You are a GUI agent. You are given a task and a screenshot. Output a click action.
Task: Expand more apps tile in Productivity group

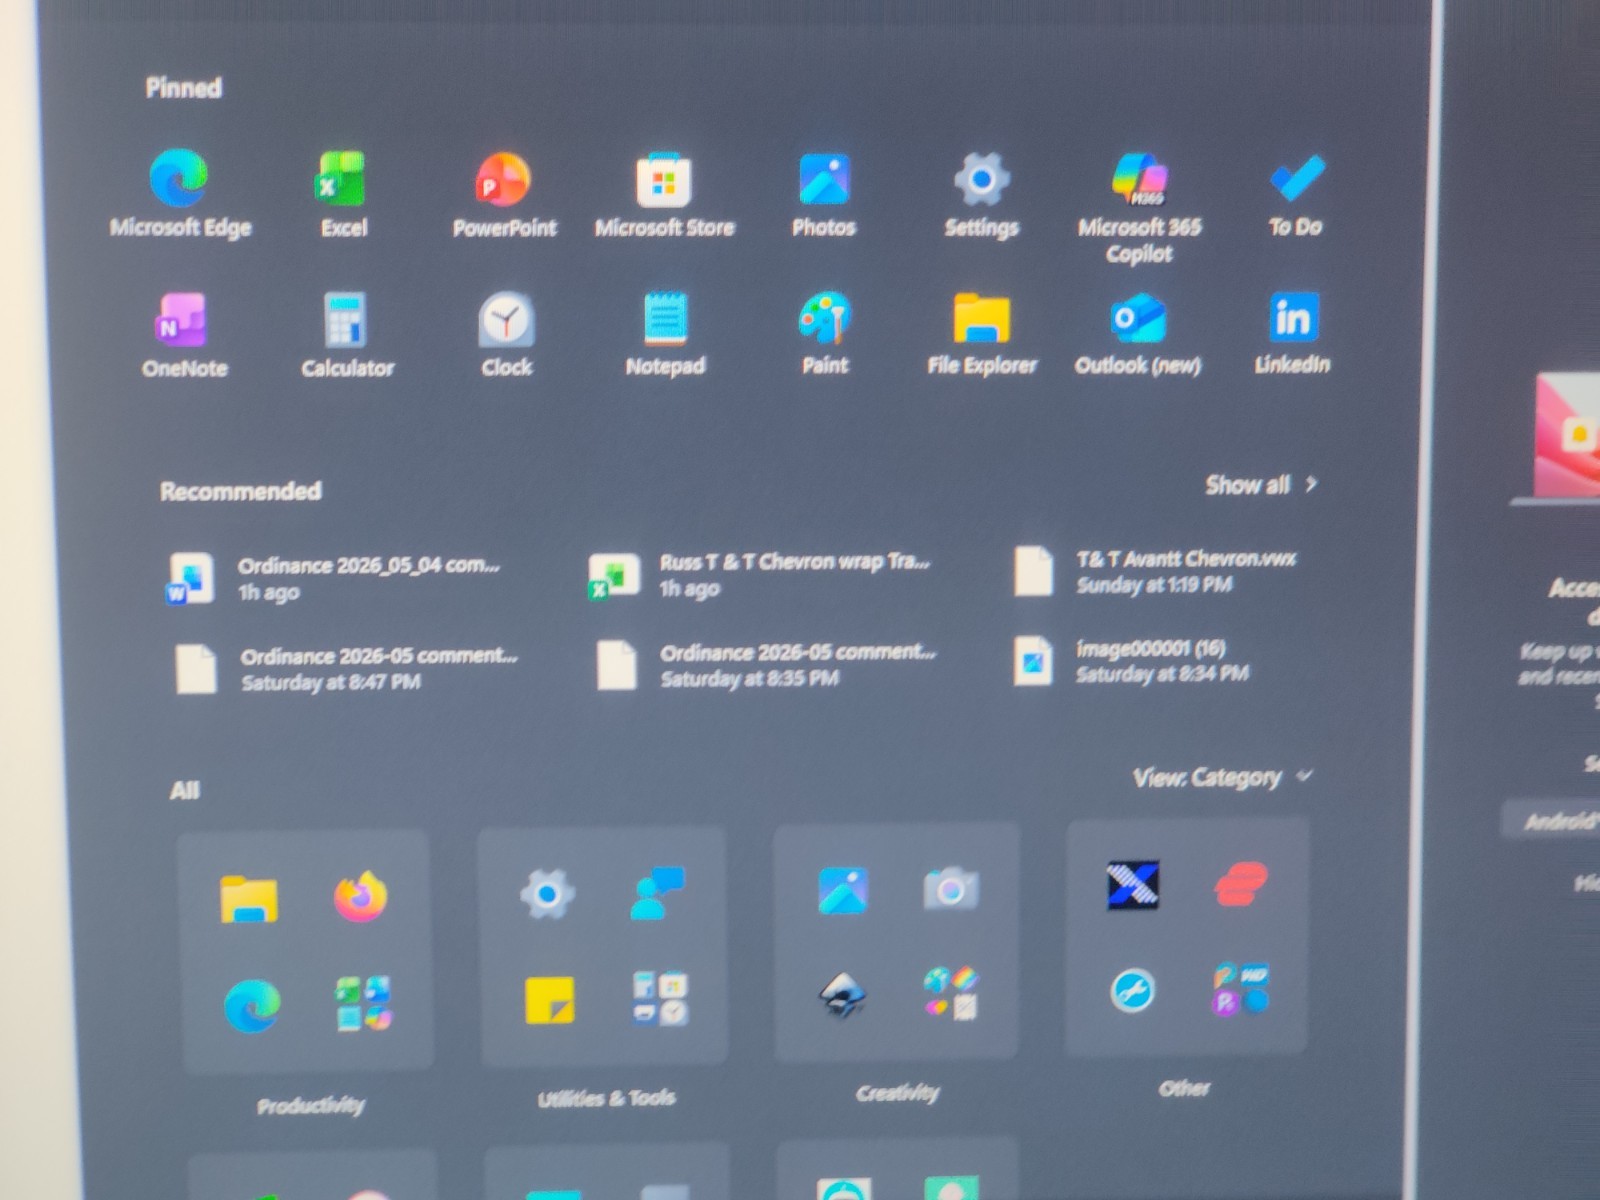click(x=362, y=1003)
